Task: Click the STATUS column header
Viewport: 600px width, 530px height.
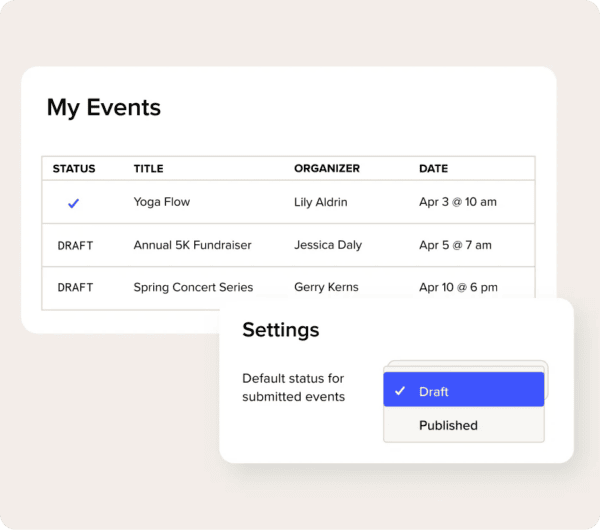Action: tap(73, 169)
